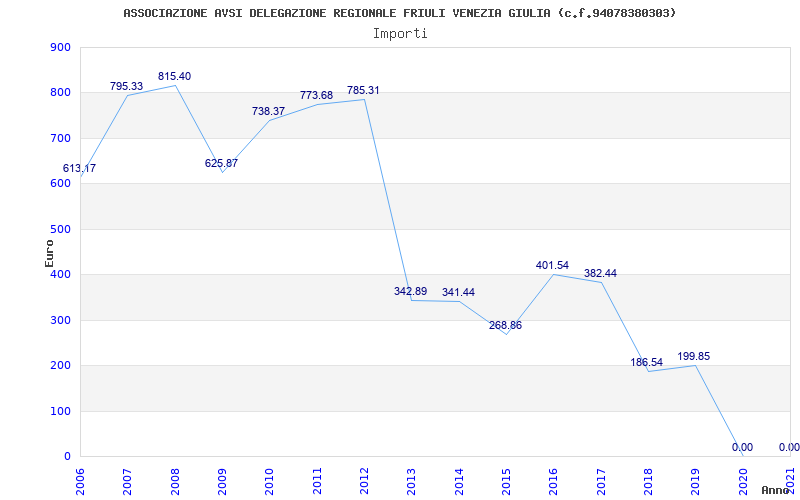Select the 795.33 data label
This screenshot has height=500, width=800.
tap(127, 86)
